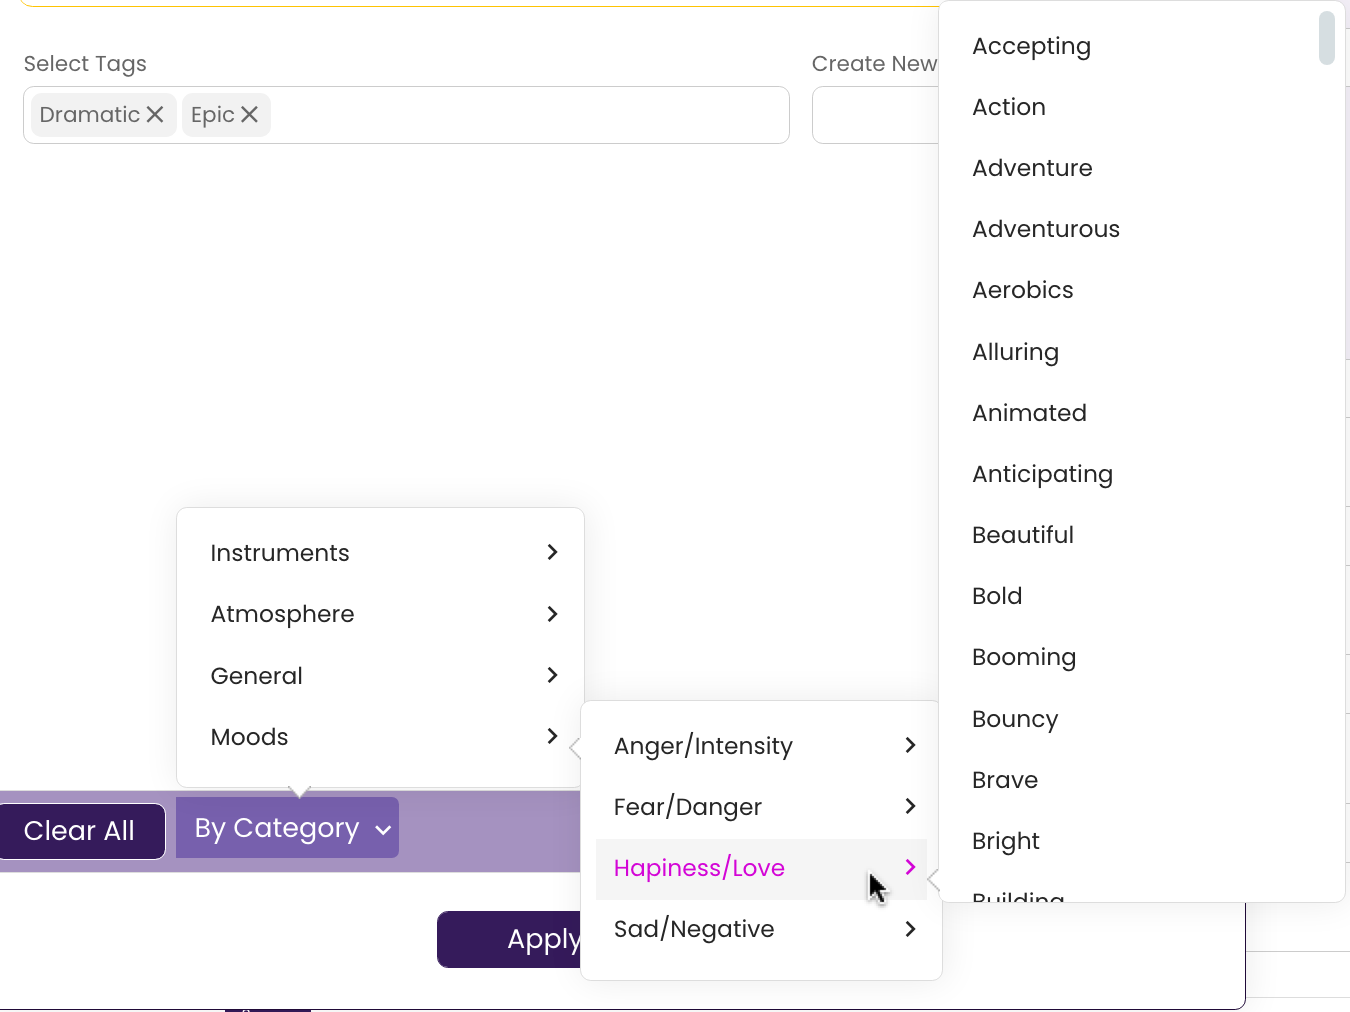Choose the Booming tag
The height and width of the screenshot is (1012, 1350).
pos(1024,657)
